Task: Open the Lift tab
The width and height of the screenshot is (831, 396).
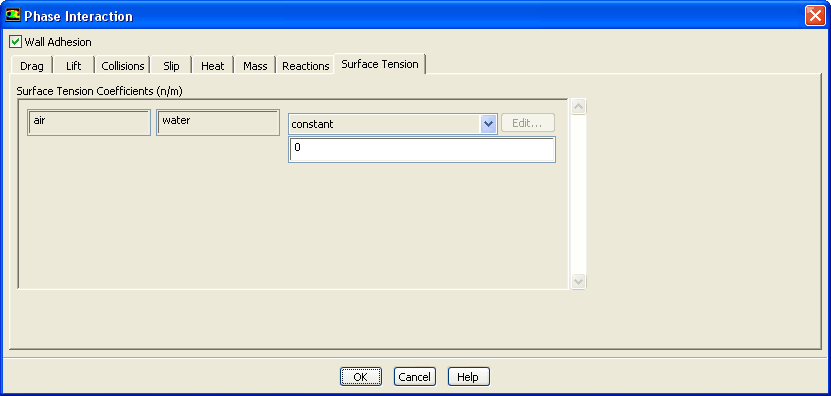Action: 74,66
